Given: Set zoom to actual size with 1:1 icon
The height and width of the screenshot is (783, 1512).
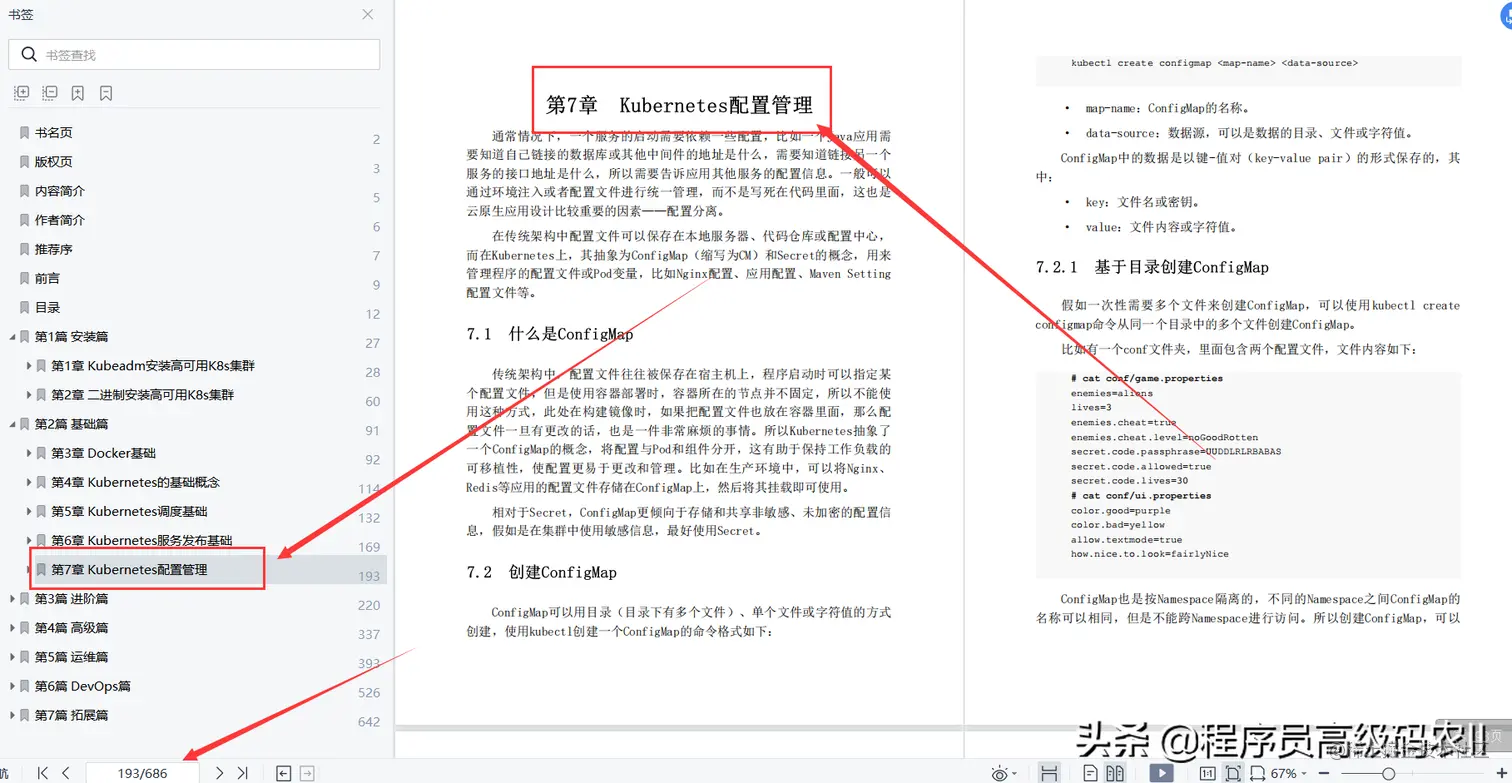Looking at the screenshot, I should point(1208,772).
